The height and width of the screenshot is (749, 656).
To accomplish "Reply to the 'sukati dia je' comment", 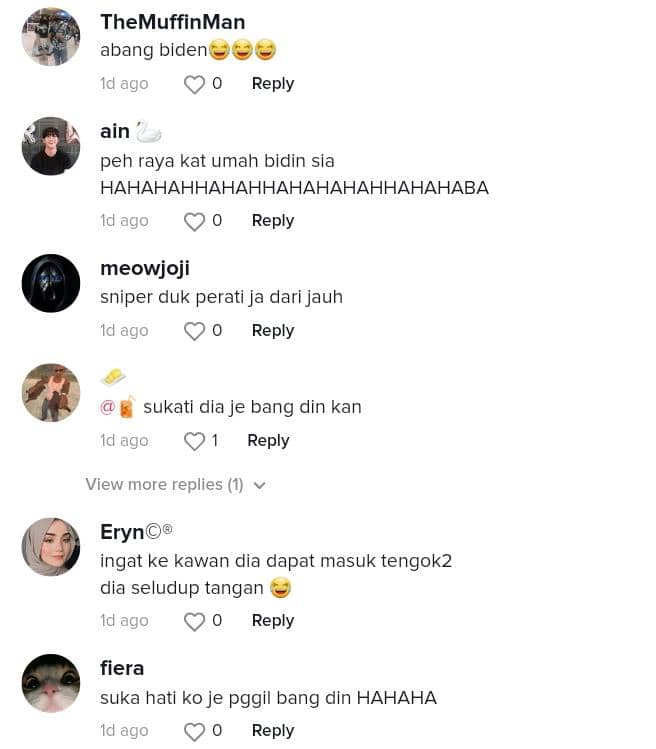I will 268,440.
